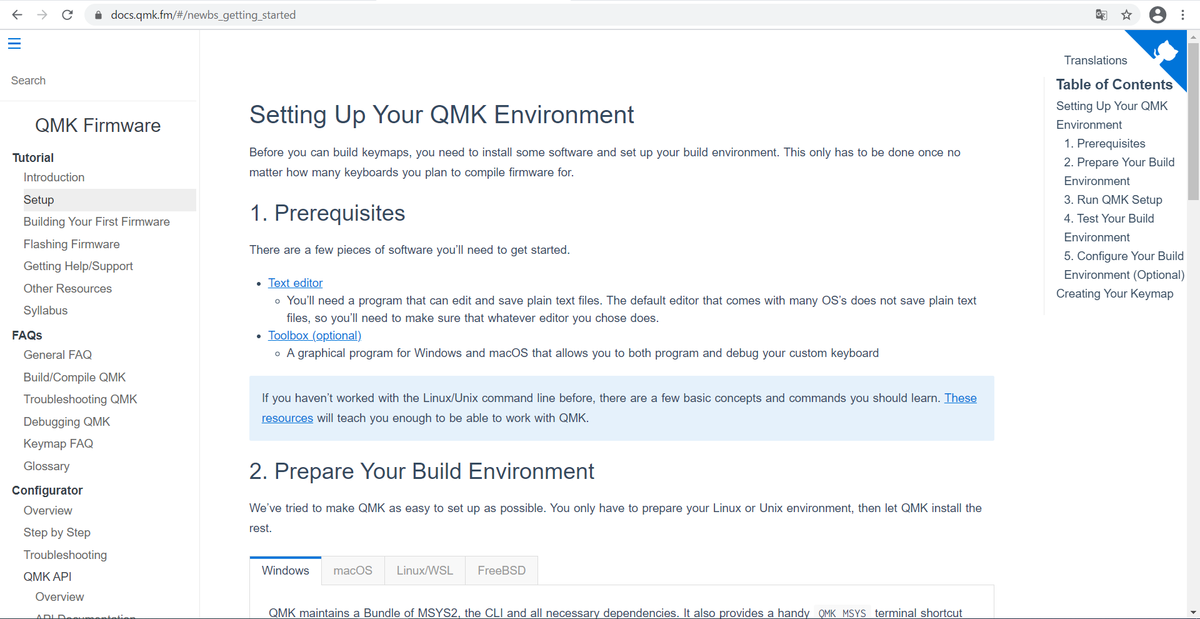Open Build/Compile QMK page

click(x=75, y=377)
